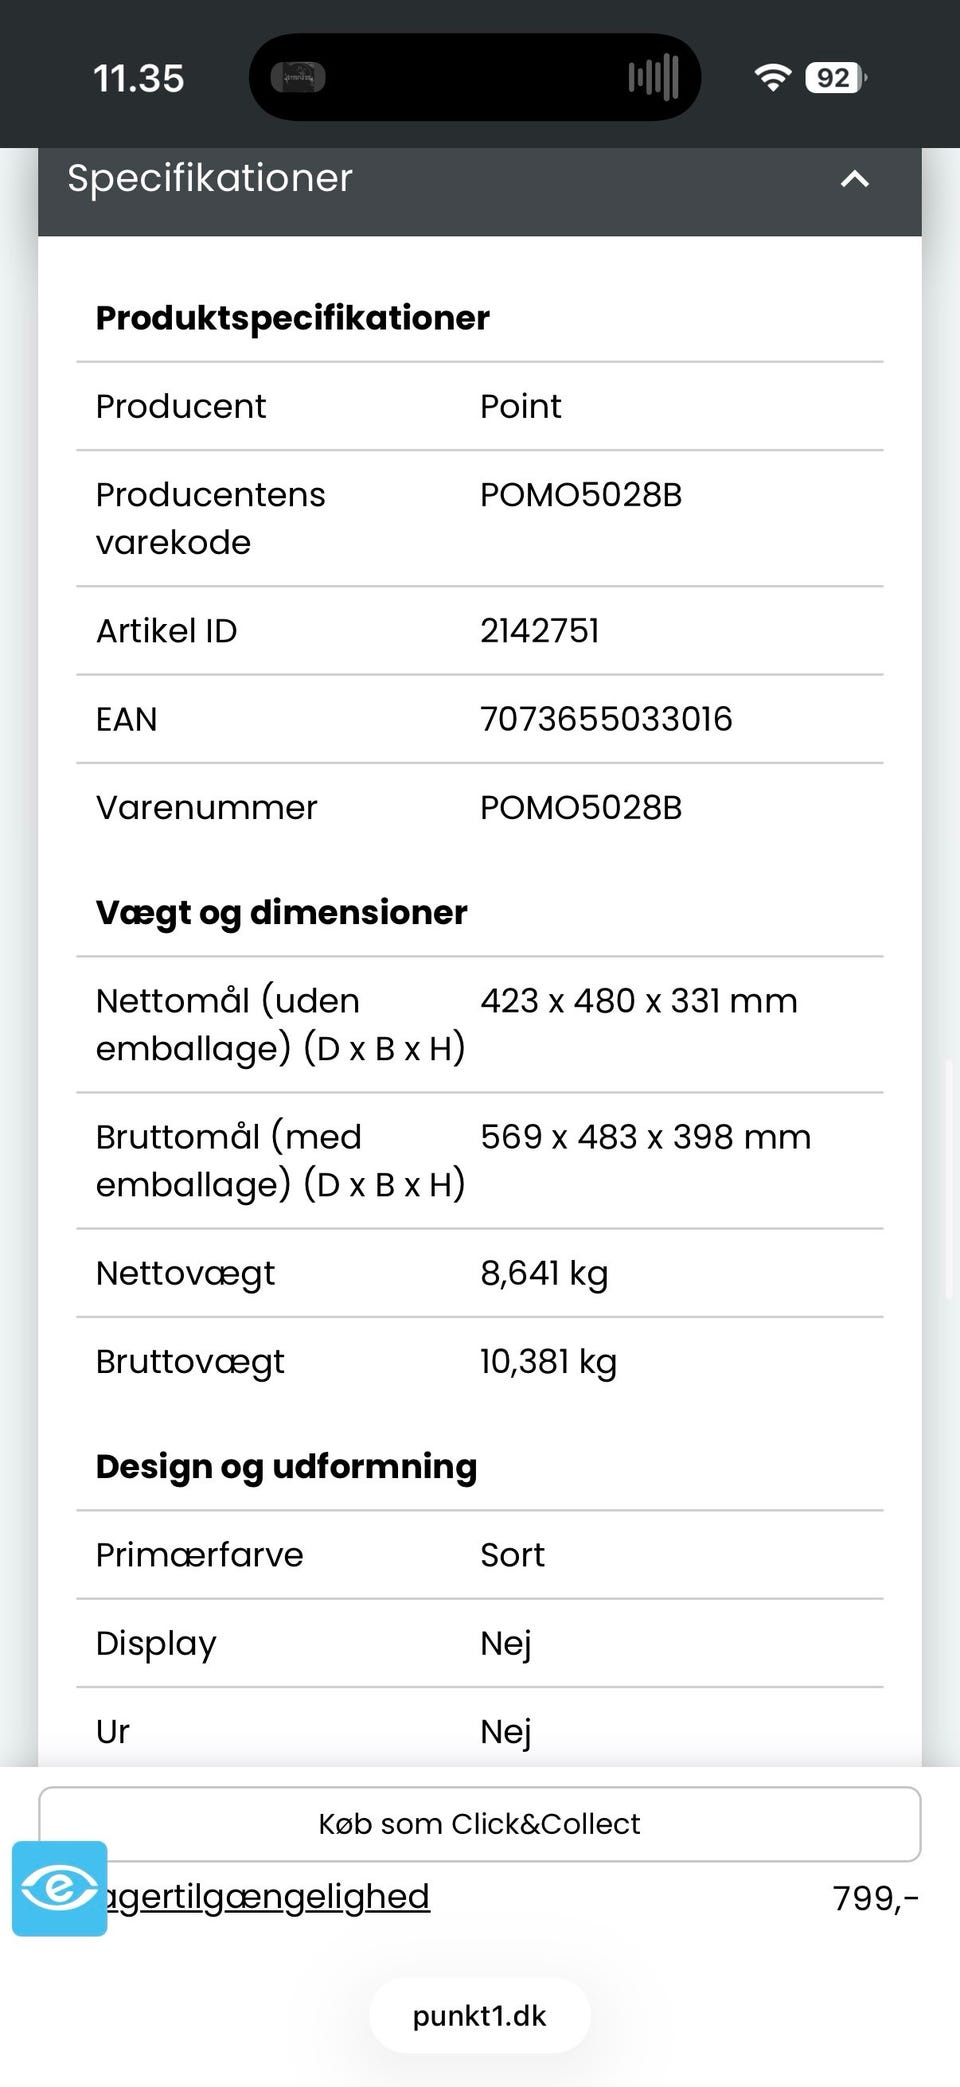This screenshot has height=2087, width=960.
Task: Tap the Specifikationer header title
Action: click(x=210, y=179)
